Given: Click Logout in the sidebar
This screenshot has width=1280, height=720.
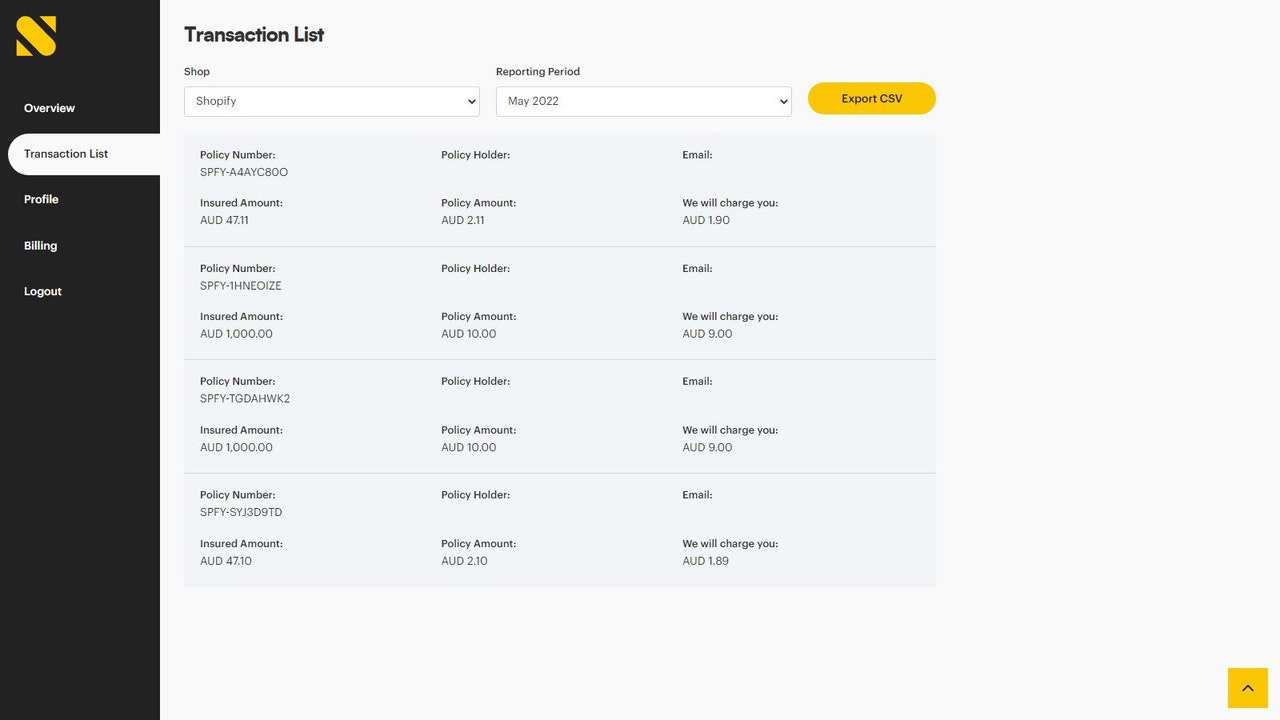Looking at the screenshot, I should pos(42,291).
